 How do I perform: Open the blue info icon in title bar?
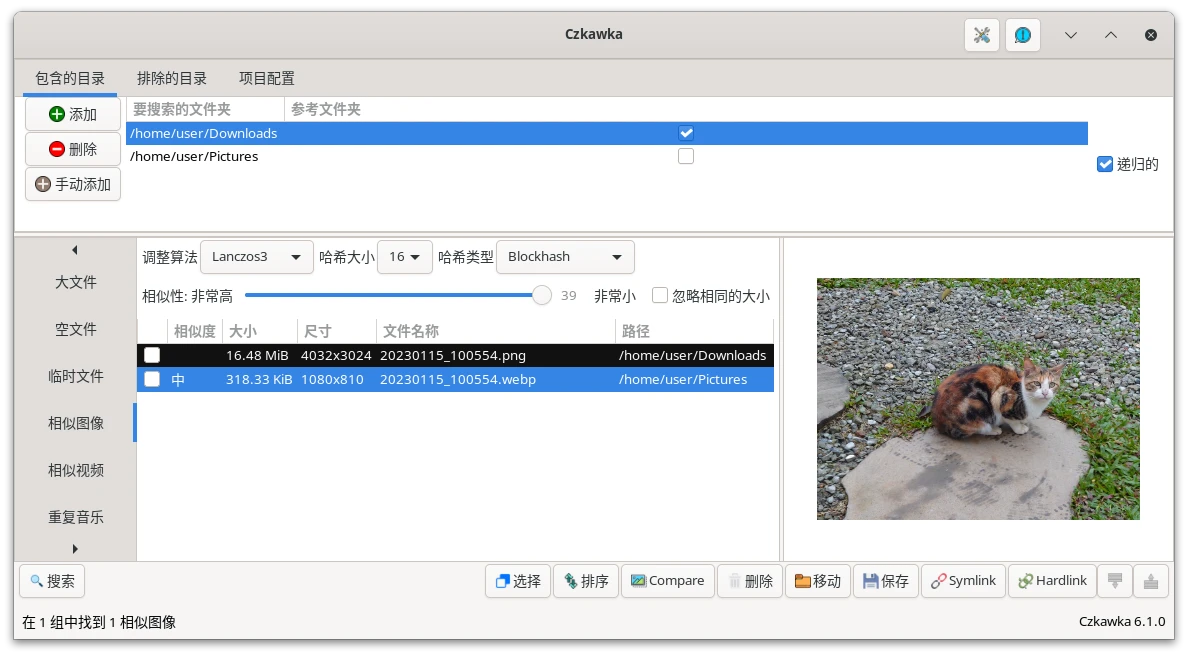click(x=1022, y=35)
